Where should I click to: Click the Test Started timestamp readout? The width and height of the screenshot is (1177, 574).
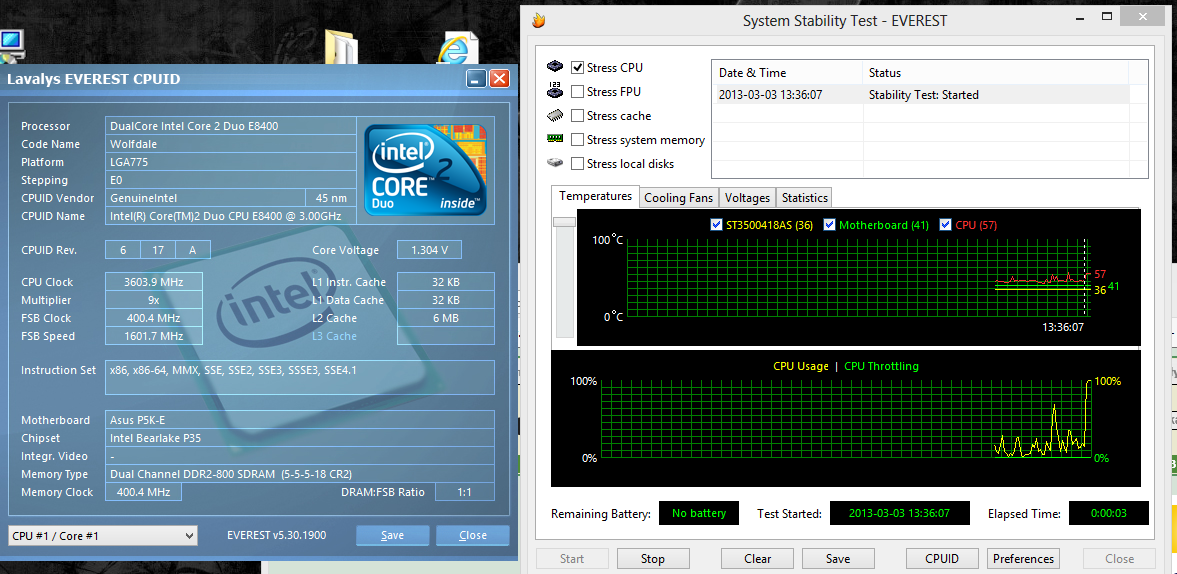[899, 513]
